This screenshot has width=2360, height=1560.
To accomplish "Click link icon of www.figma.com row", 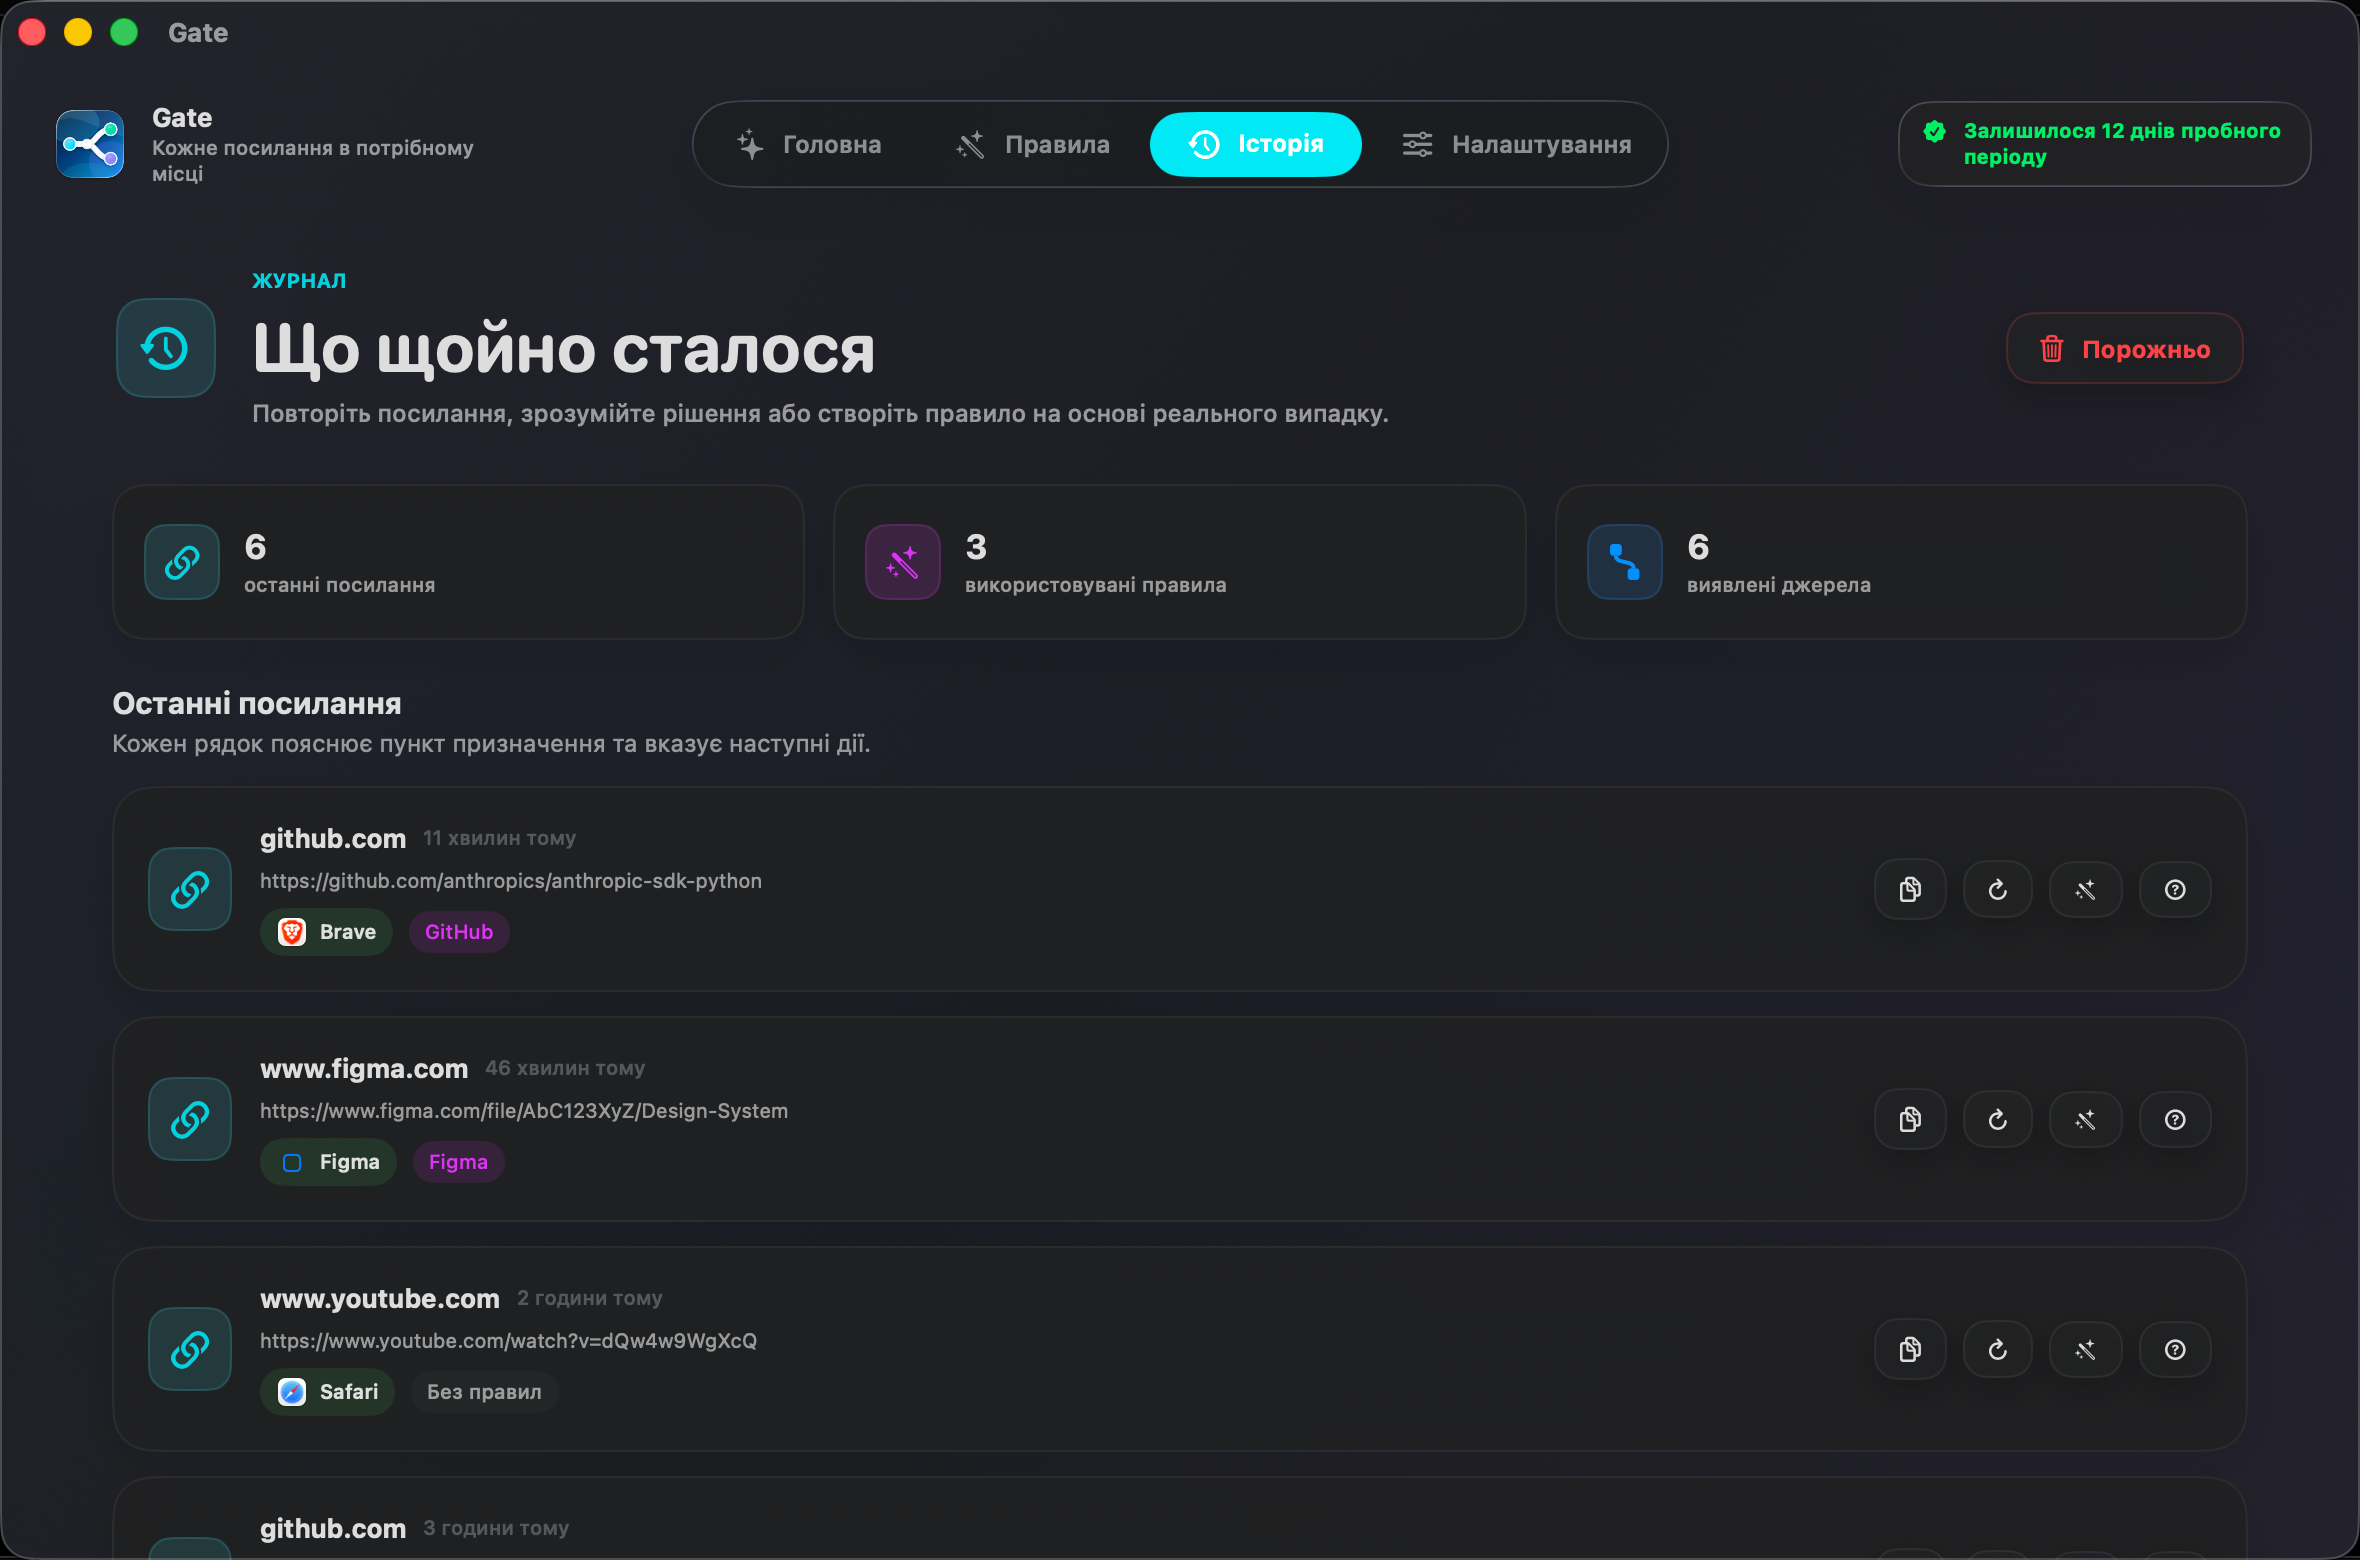I will point(190,1119).
